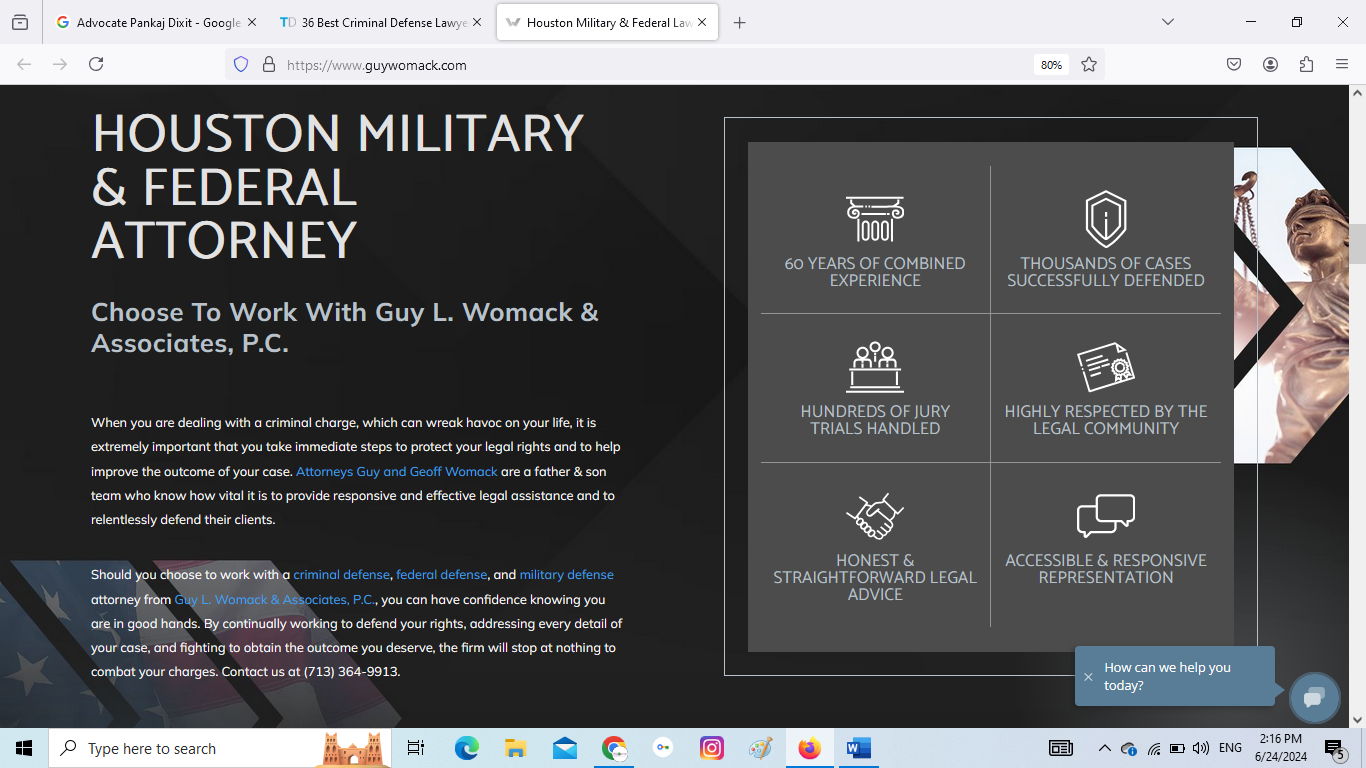The width and height of the screenshot is (1366, 768).
Task: Open a new tab with the plus button
Action: pyautogui.click(x=739, y=22)
